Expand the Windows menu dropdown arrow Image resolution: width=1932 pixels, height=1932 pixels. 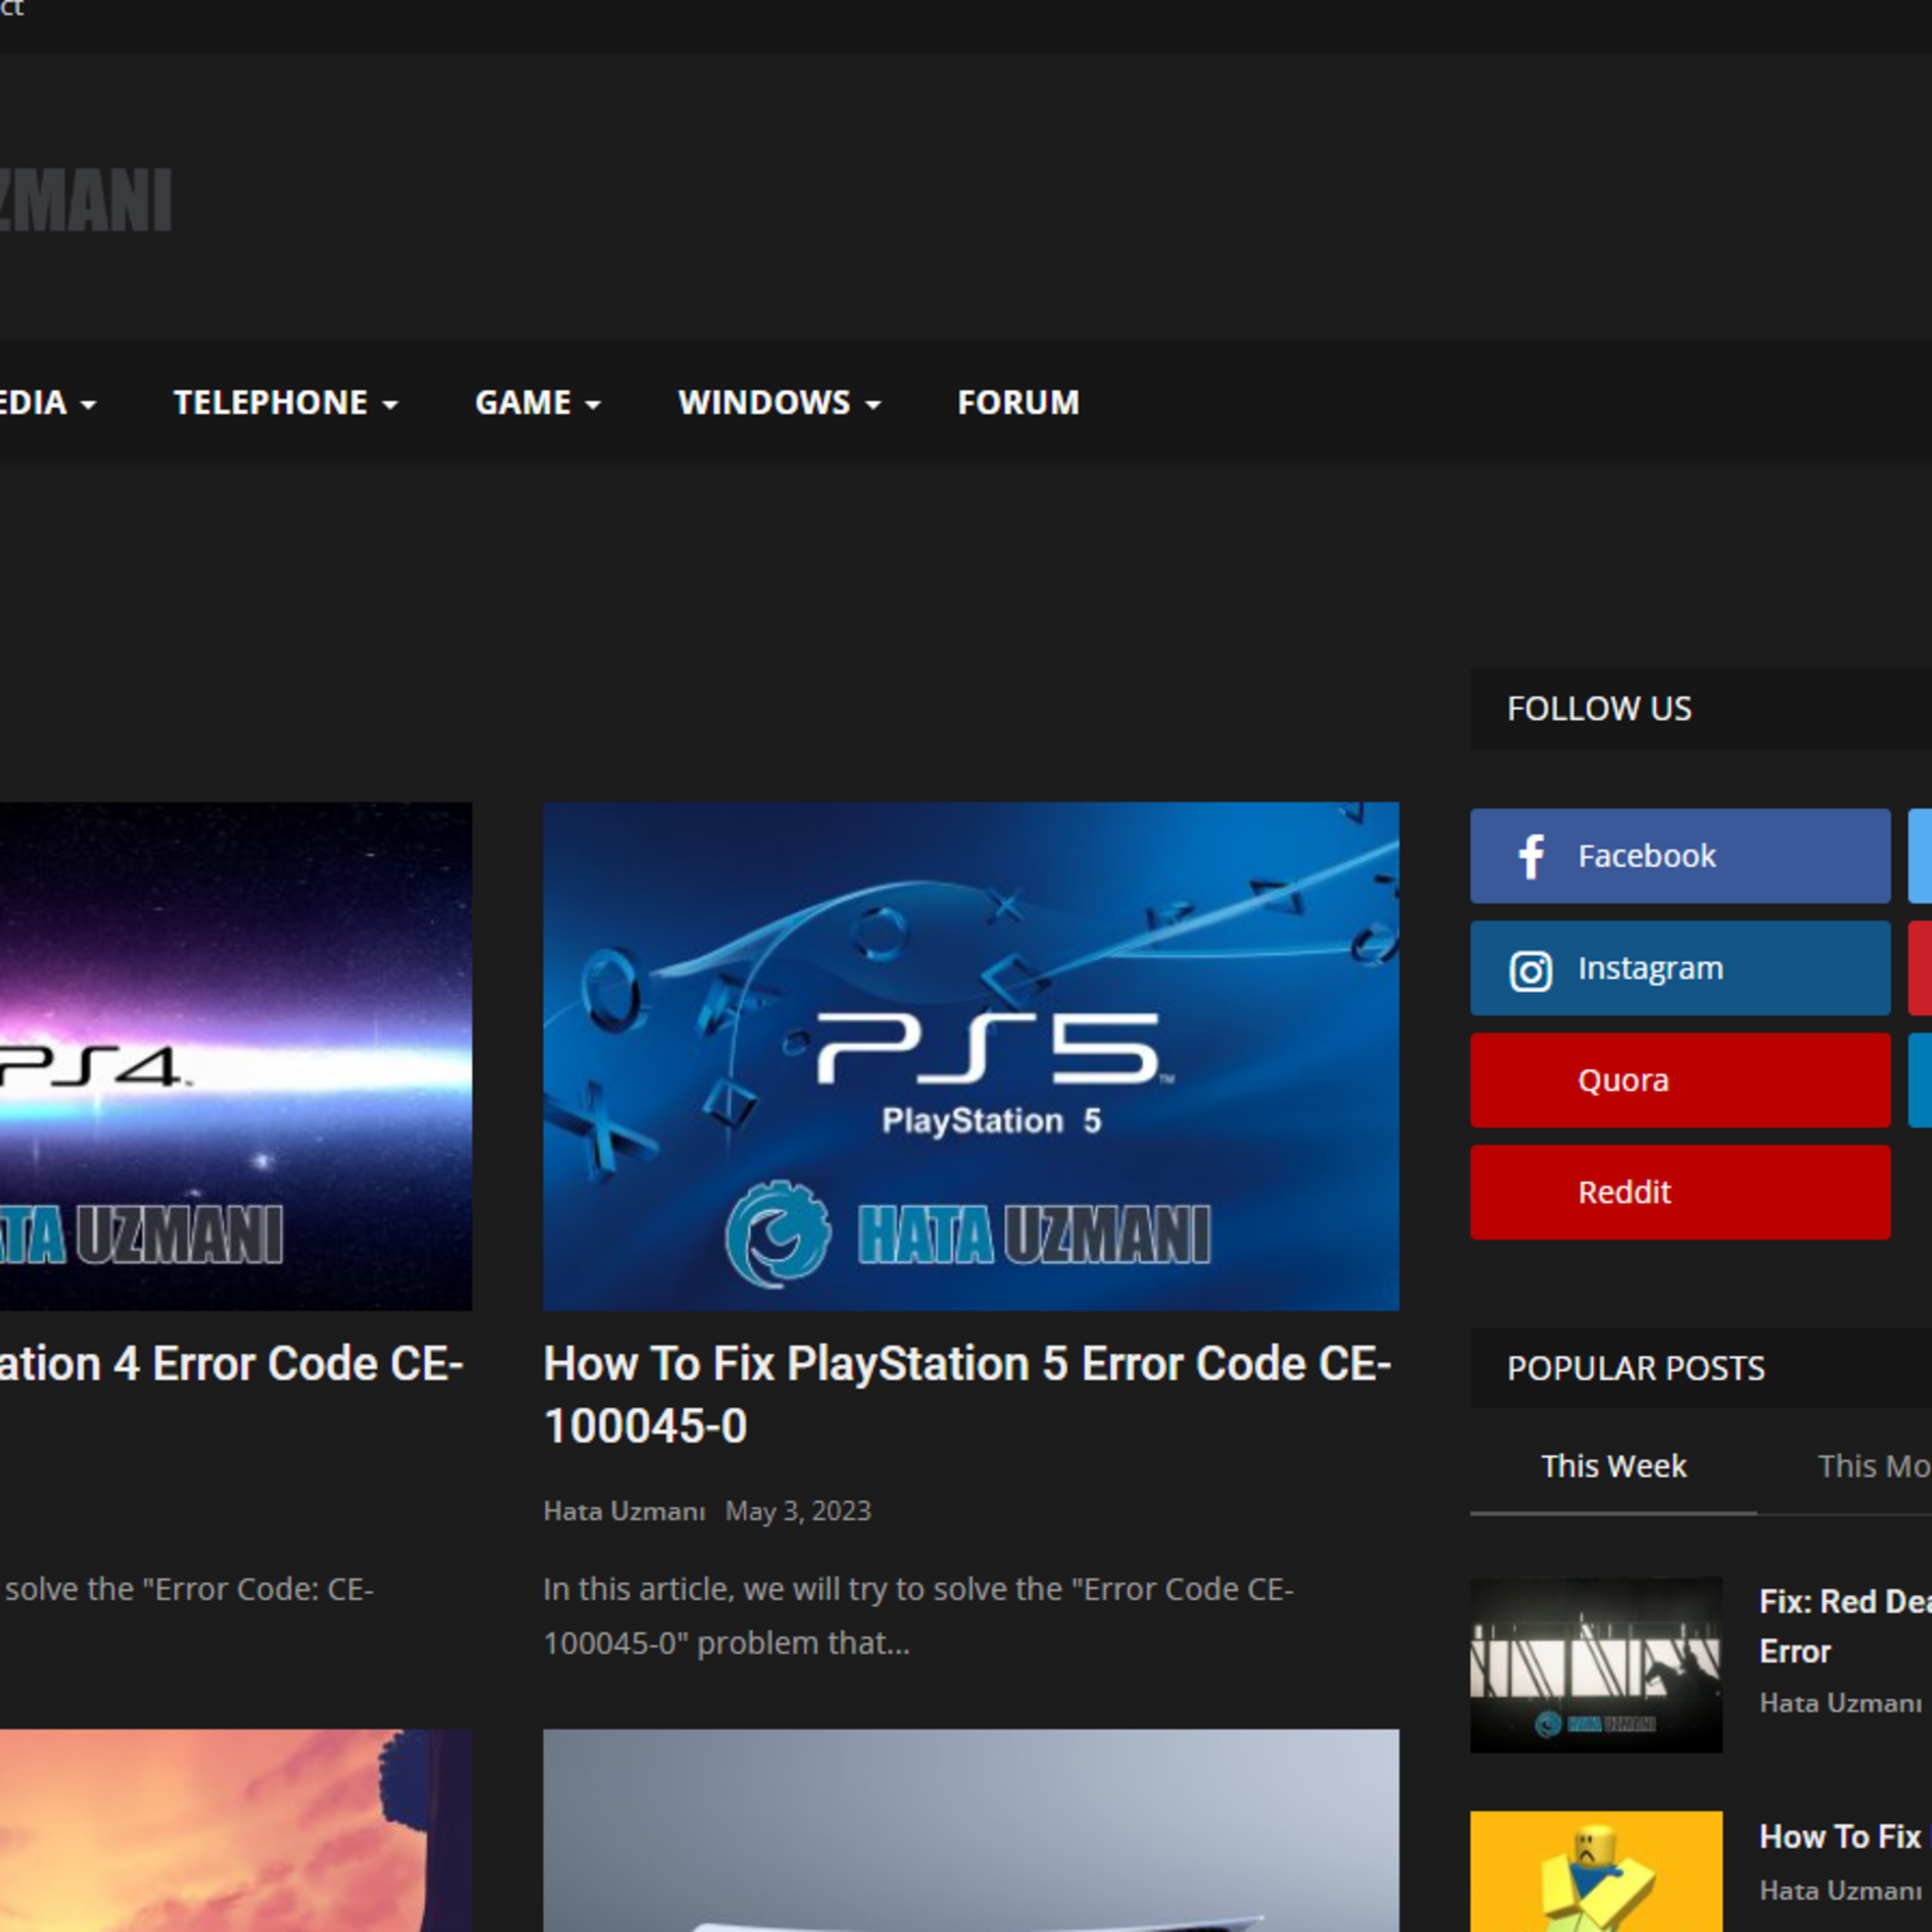[x=873, y=405]
